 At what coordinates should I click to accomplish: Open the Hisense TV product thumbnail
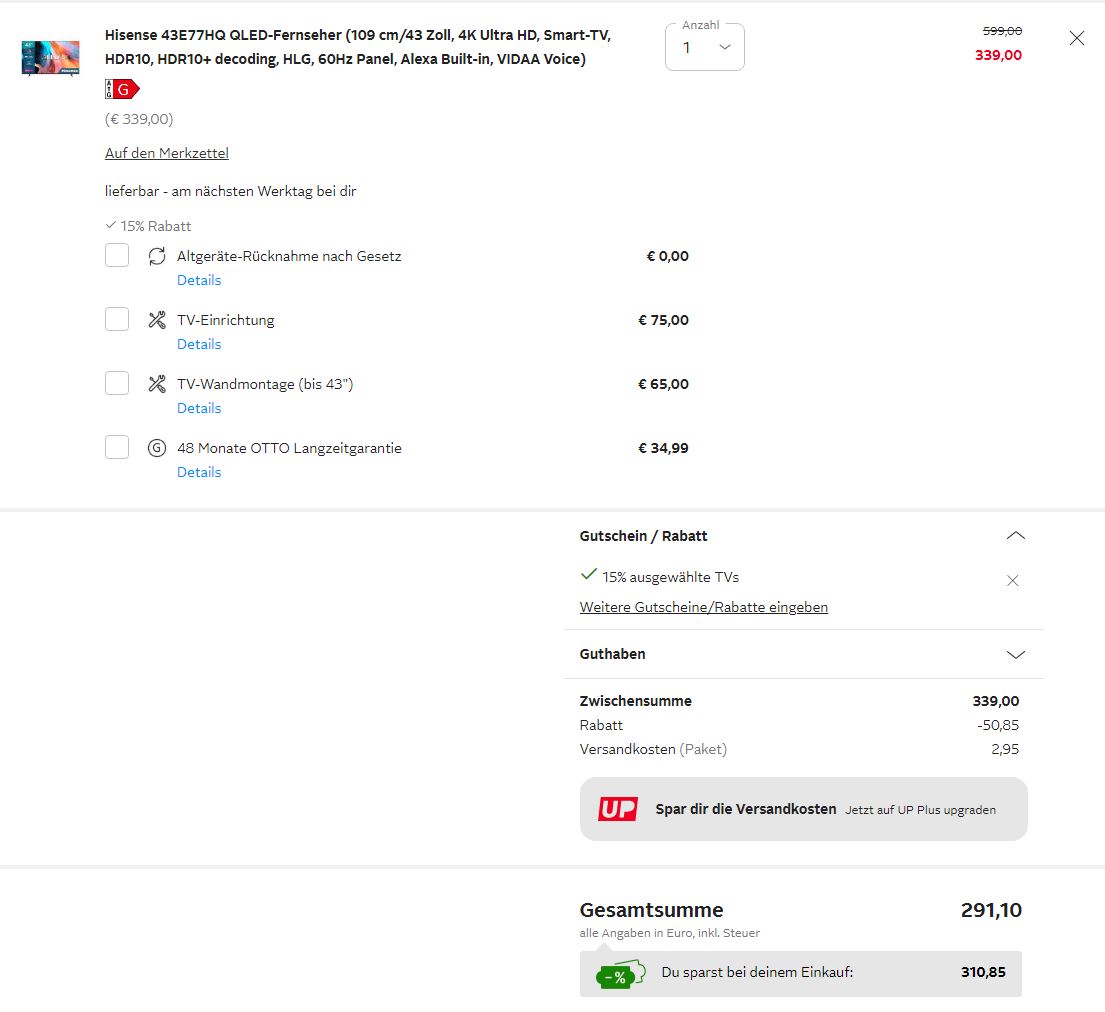pyautogui.click(x=50, y=57)
